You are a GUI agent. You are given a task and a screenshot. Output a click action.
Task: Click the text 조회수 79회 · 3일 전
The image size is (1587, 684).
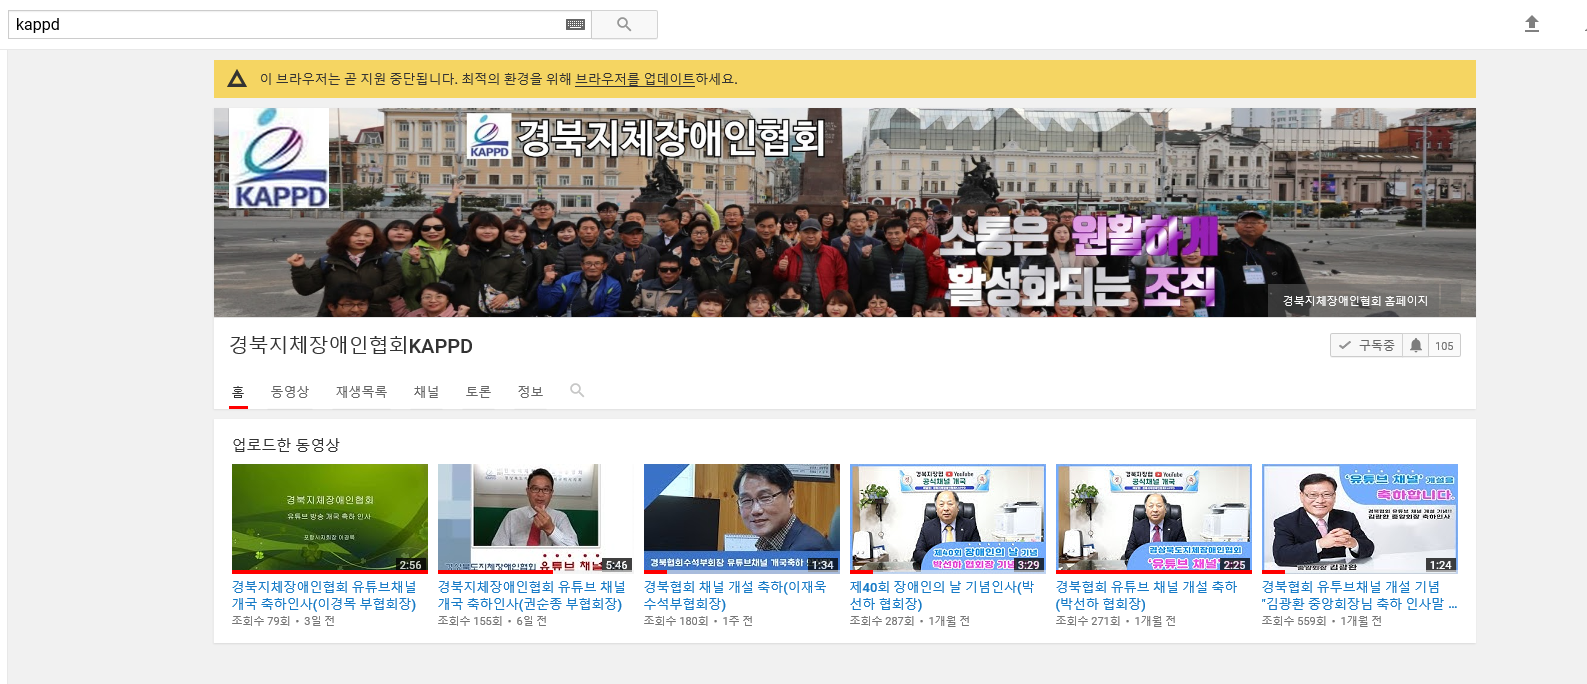(x=283, y=621)
